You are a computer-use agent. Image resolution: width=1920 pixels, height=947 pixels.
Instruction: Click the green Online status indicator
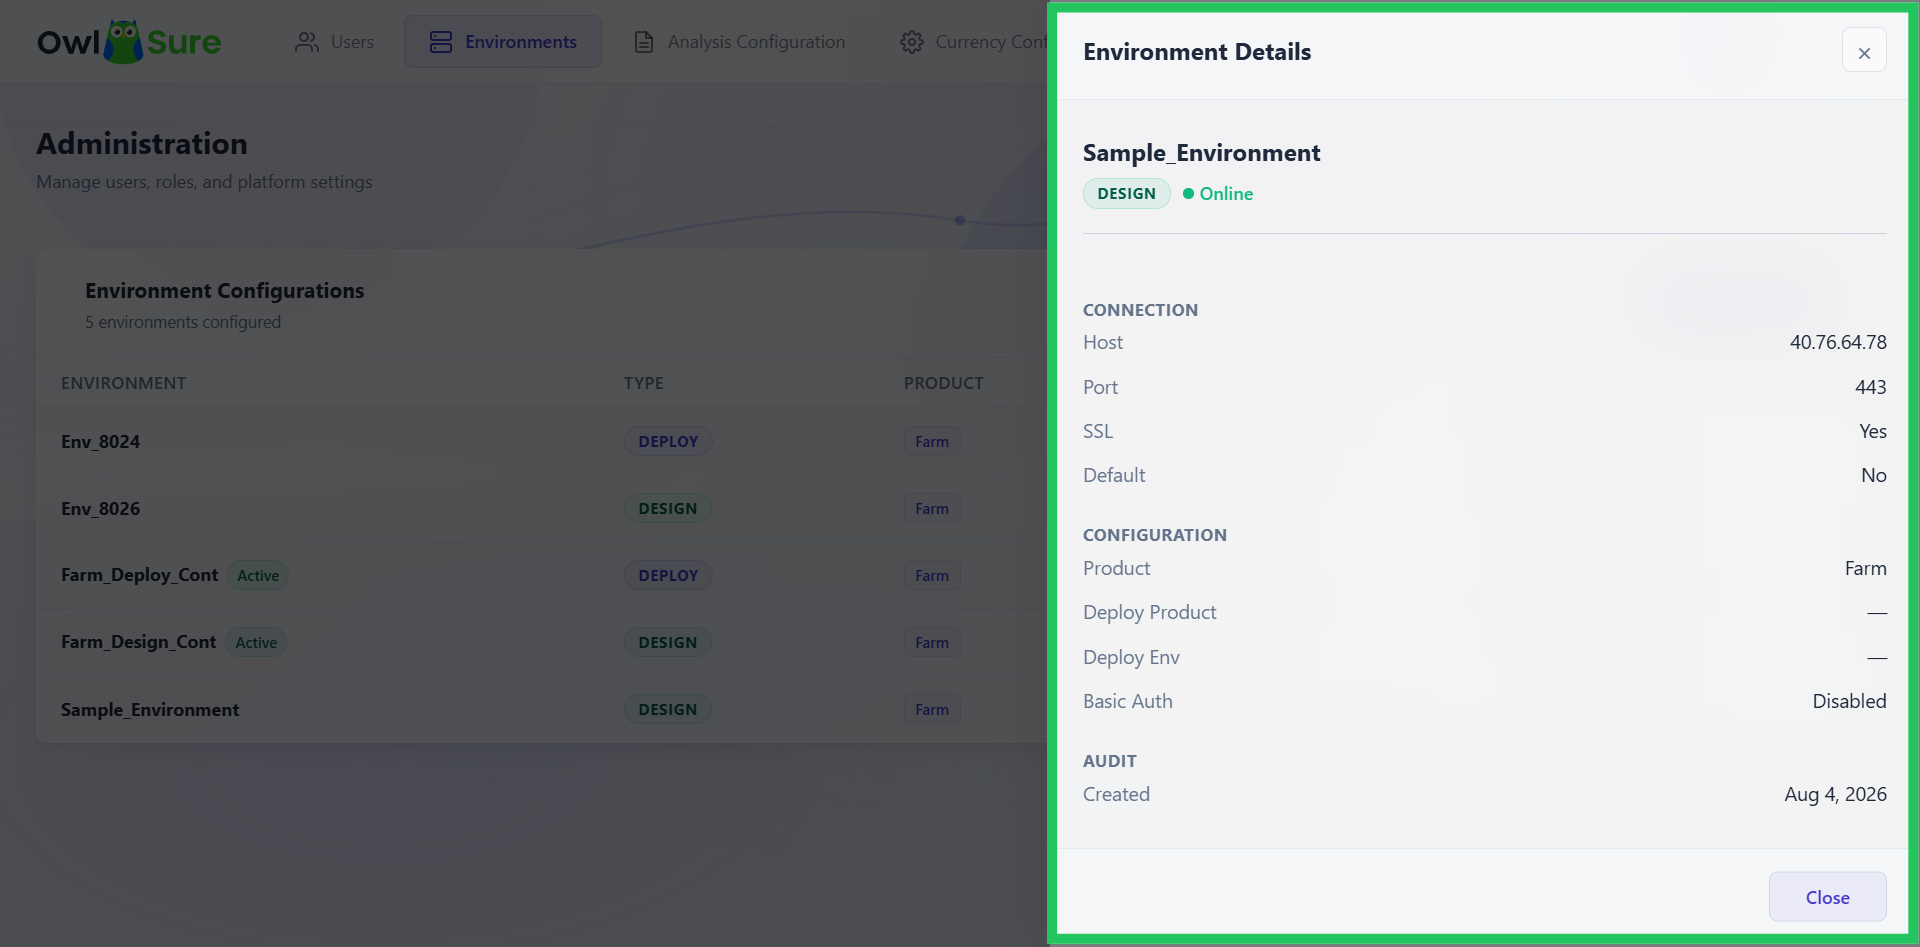1217,194
